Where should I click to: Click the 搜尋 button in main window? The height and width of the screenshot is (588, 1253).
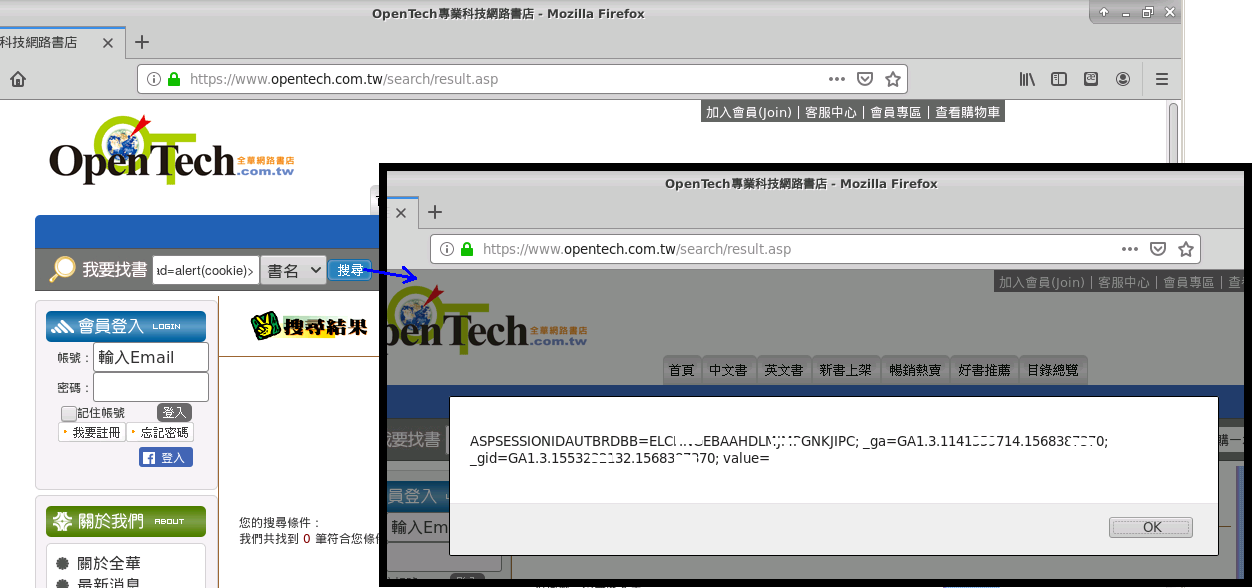(x=350, y=270)
